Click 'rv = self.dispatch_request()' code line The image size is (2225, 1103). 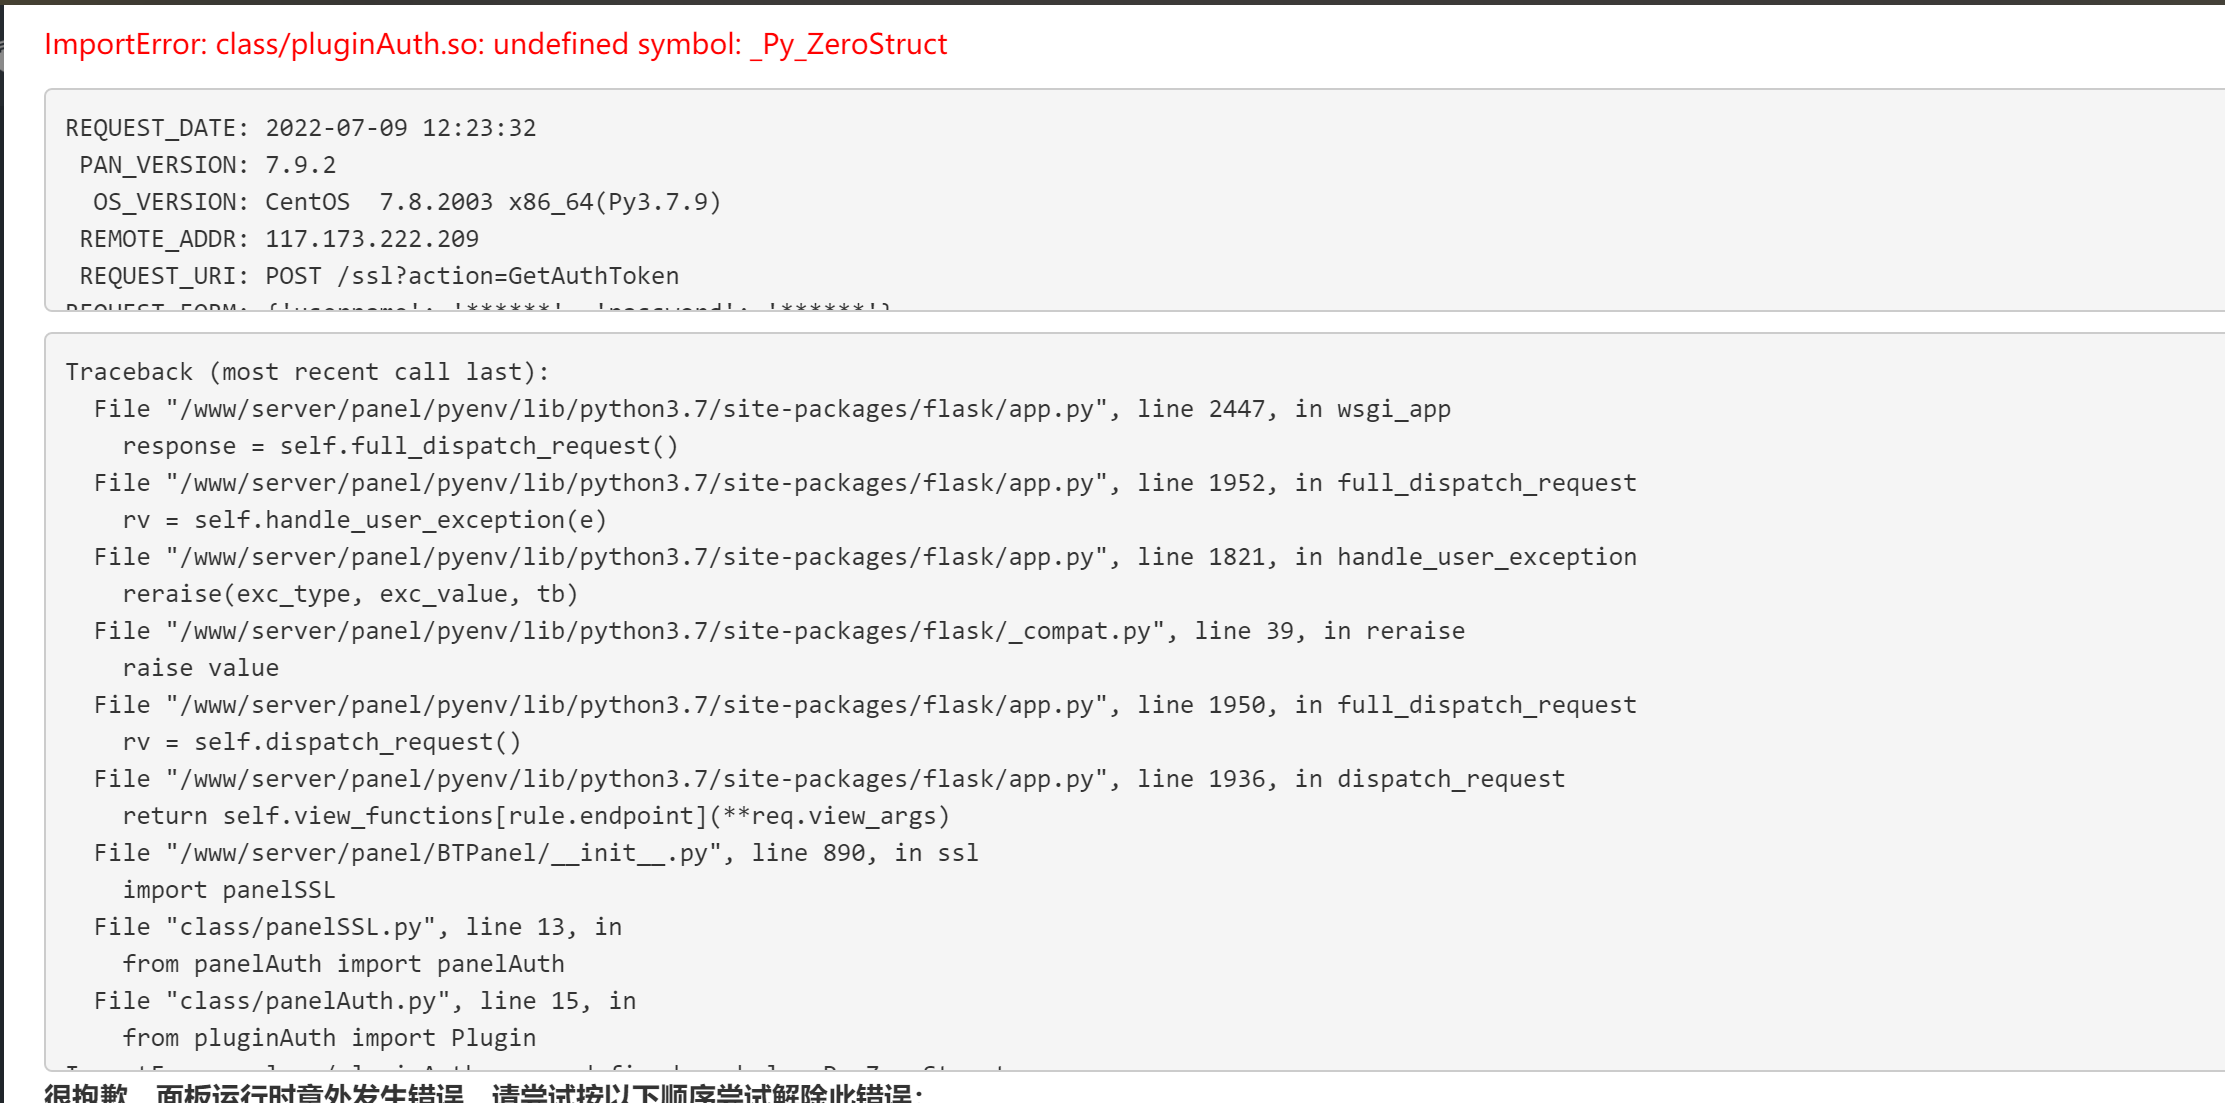click(321, 742)
